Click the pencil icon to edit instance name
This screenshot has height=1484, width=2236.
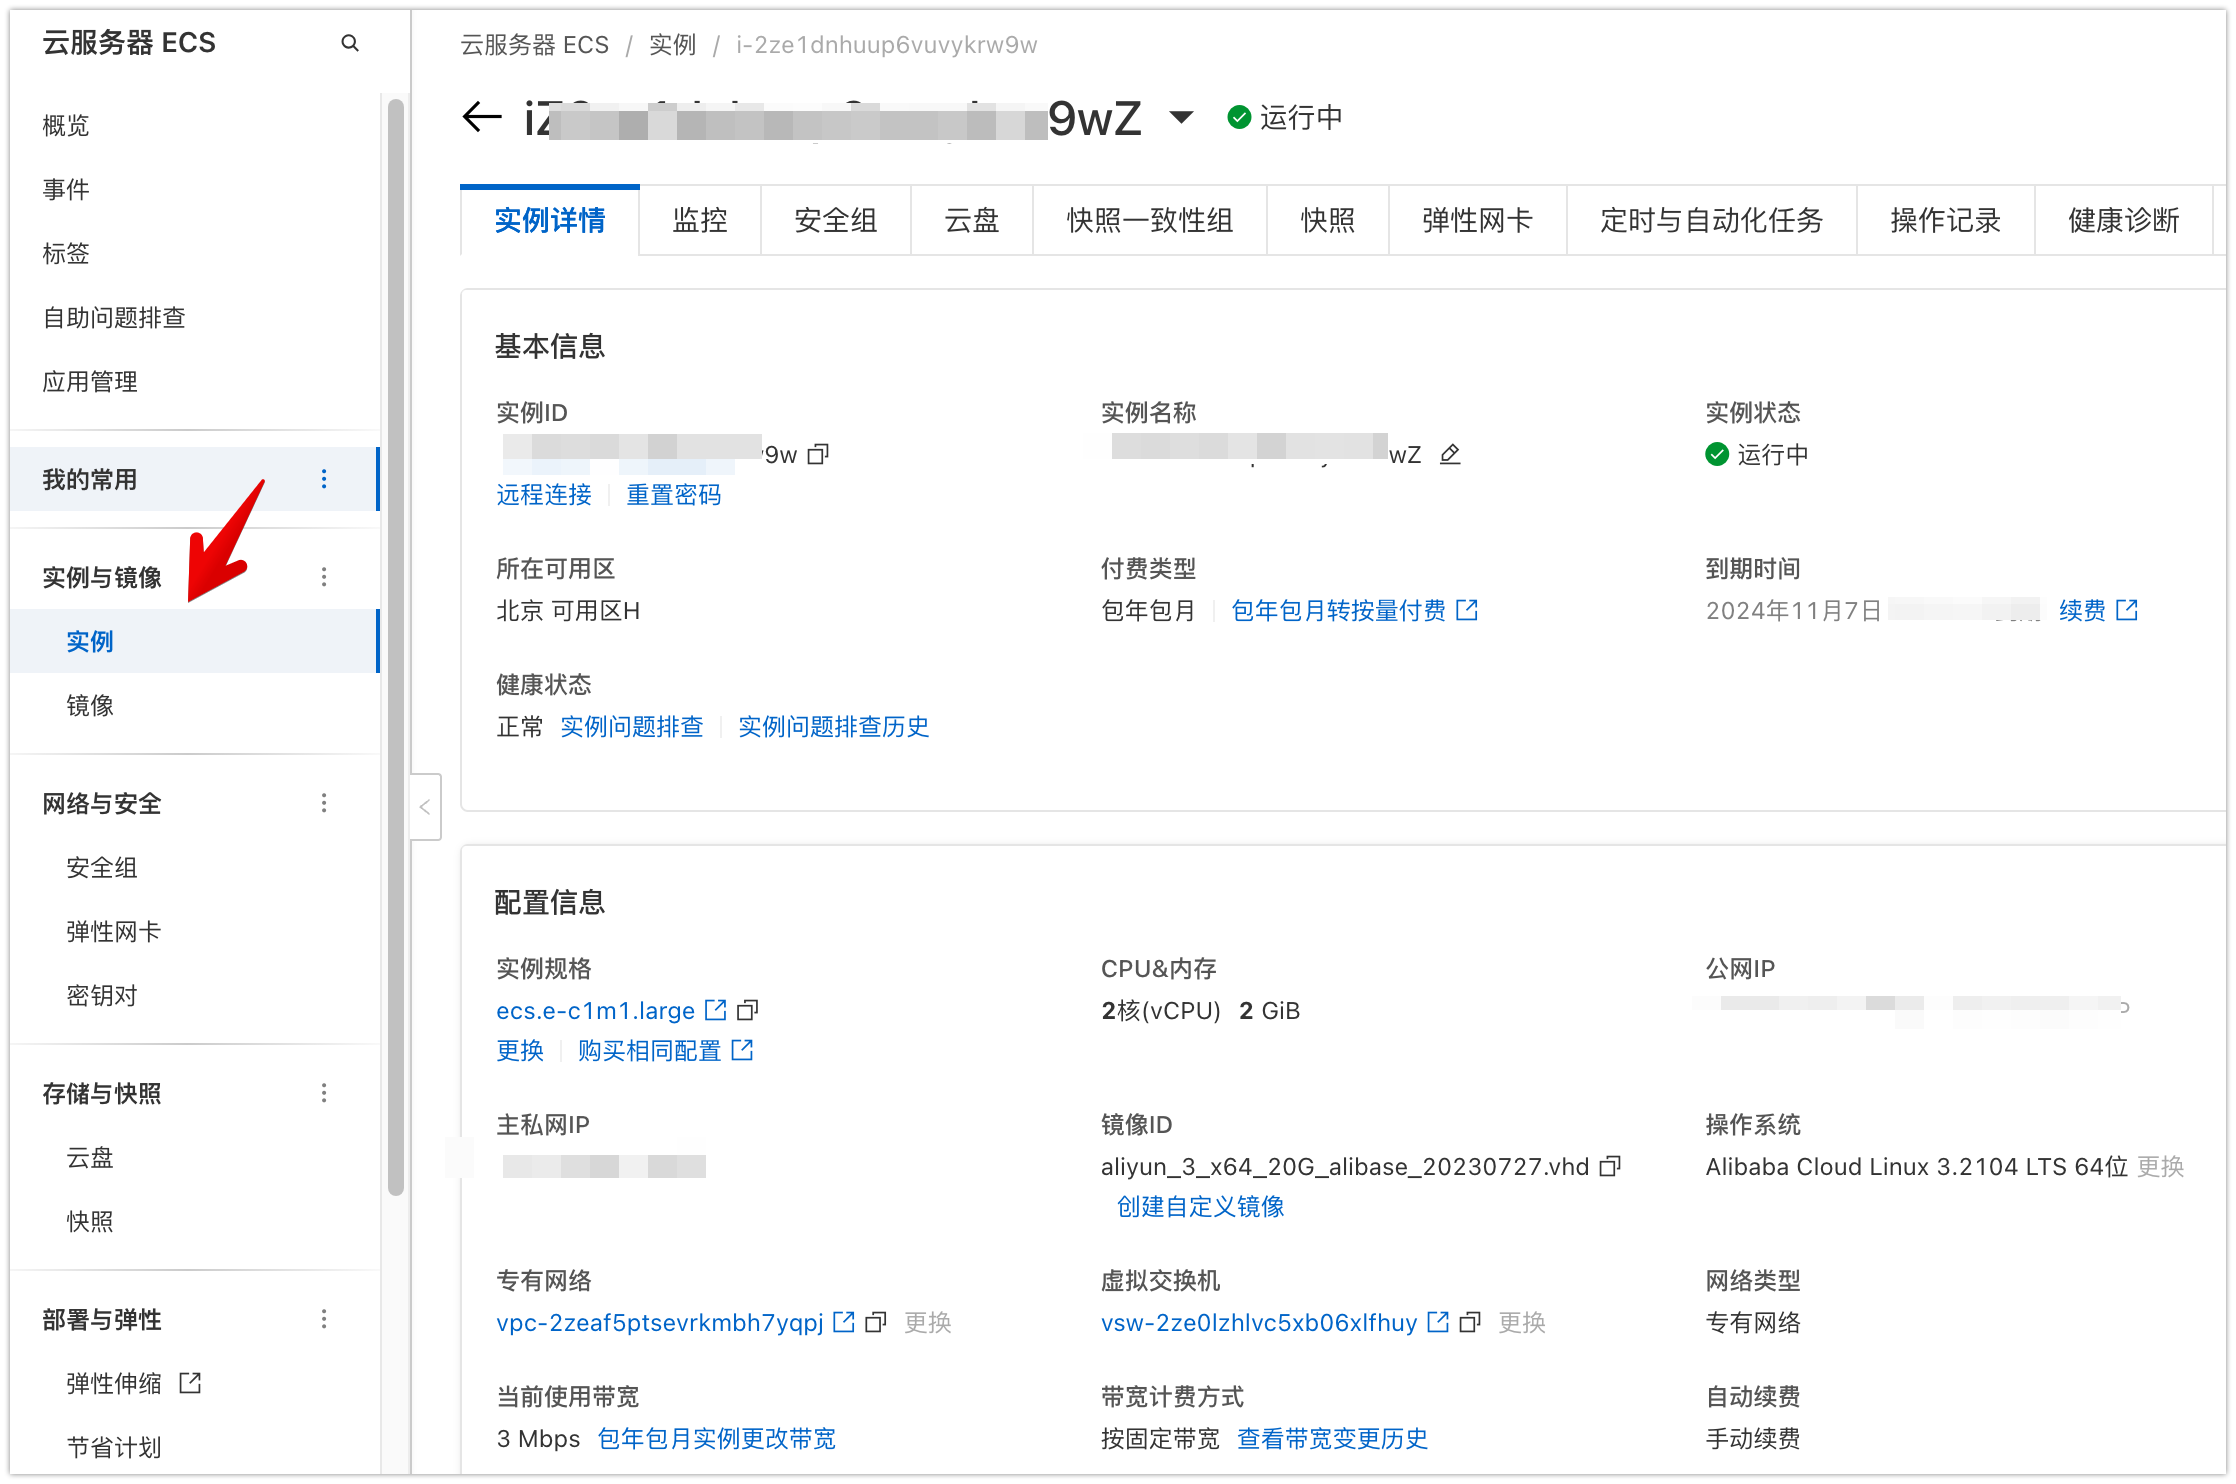[1450, 455]
